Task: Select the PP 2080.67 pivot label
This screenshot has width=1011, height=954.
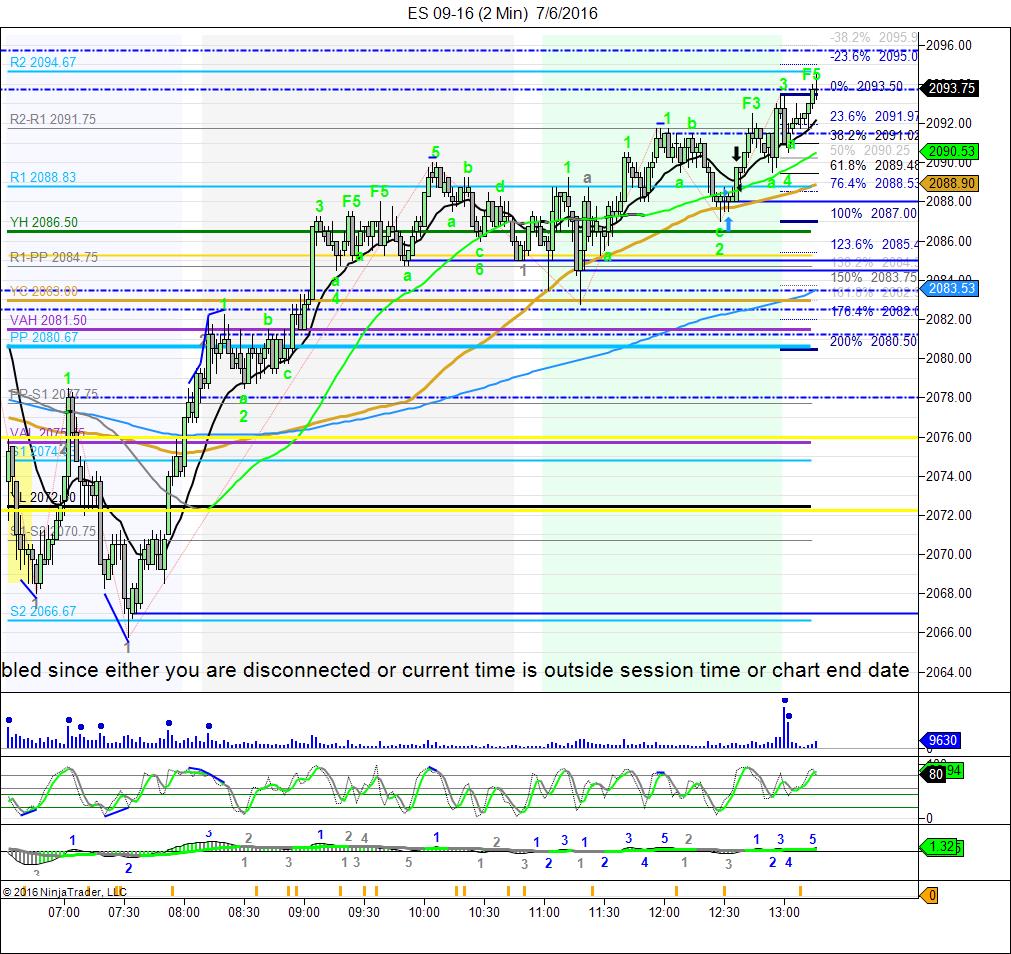Action: point(44,337)
